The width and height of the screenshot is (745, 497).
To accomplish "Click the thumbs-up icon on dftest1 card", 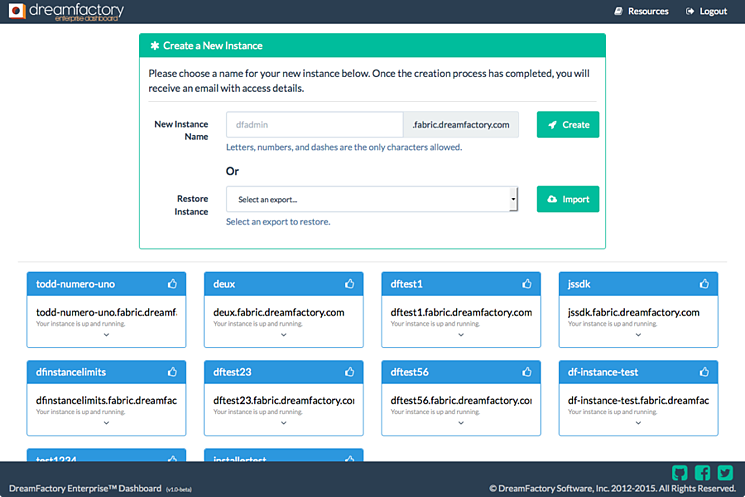I will pyautogui.click(x=526, y=284).
